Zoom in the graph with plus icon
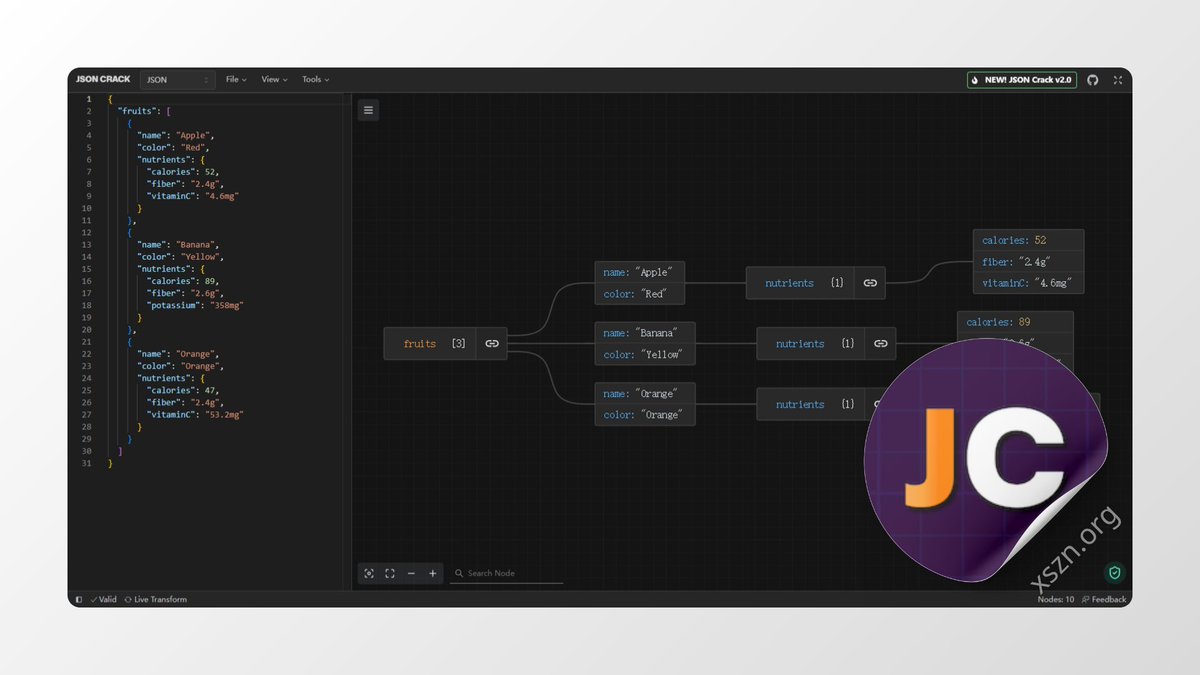This screenshot has height=675, width=1200. pos(433,573)
